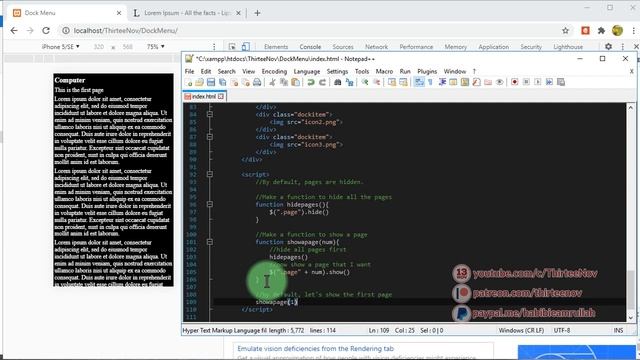Click Notepad++ vertical scrollbar down arrow
This screenshot has height=360, width=640.
[631, 318]
